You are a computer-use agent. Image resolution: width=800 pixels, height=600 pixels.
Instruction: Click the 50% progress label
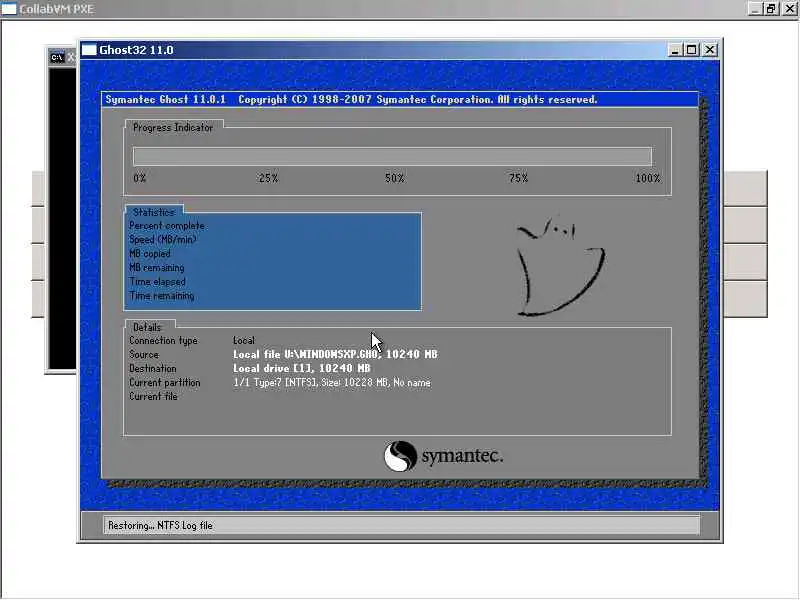[x=394, y=178]
